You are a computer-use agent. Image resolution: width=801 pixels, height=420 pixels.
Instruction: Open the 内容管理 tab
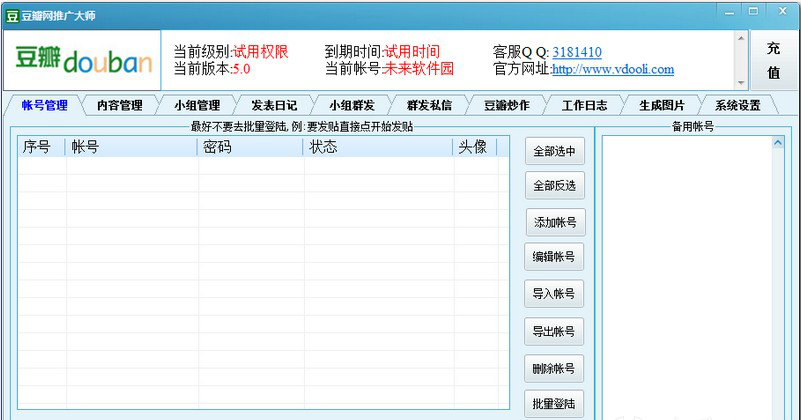pos(120,105)
